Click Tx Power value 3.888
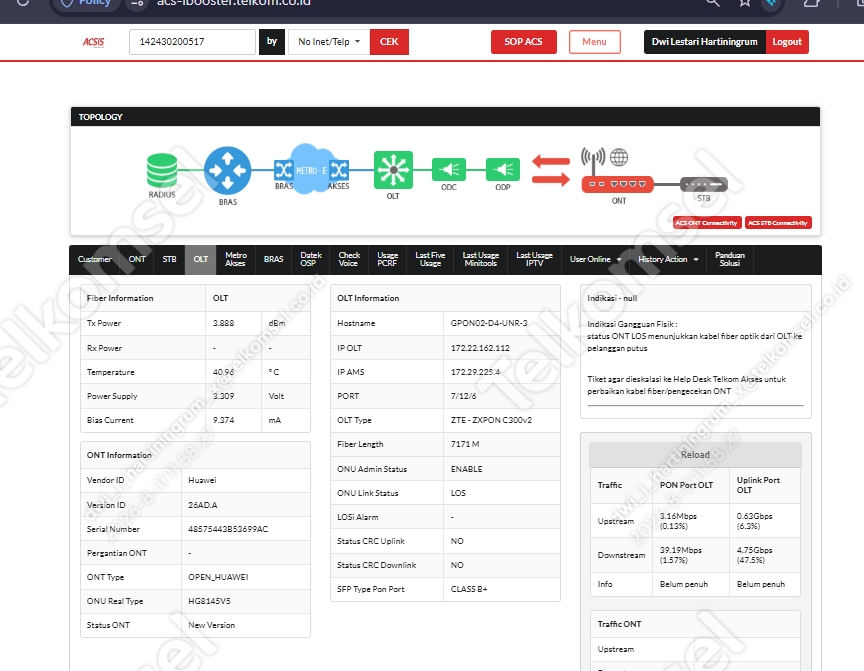This screenshot has height=671, width=864. point(223,323)
